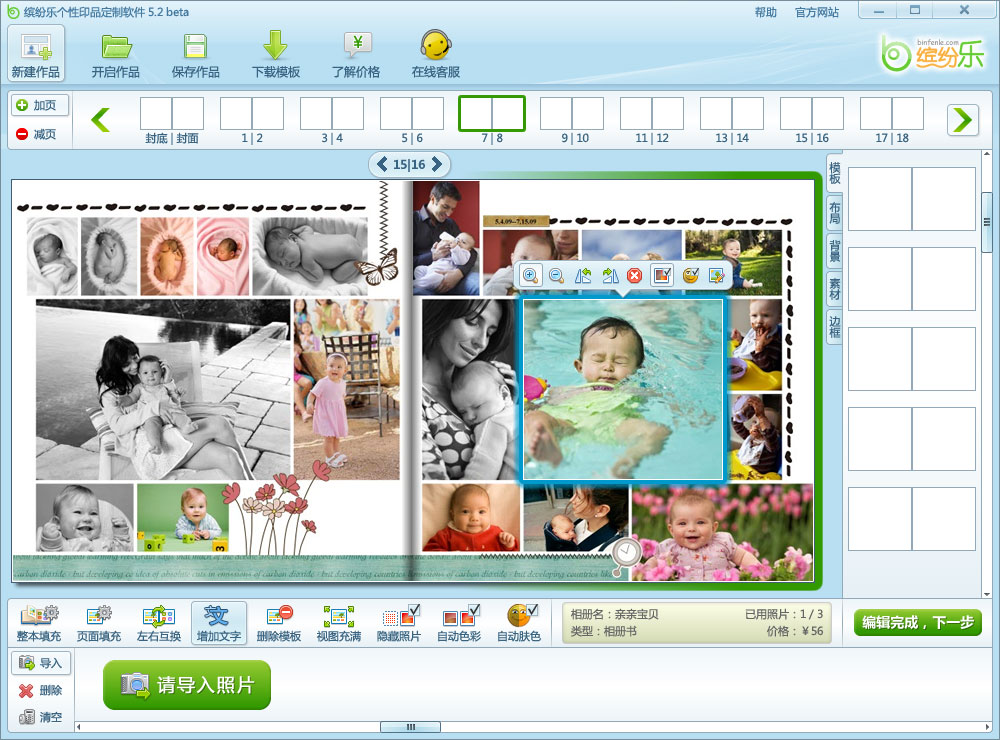Click 保存作品 save work icon
The image size is (1000, 740).
196,55
